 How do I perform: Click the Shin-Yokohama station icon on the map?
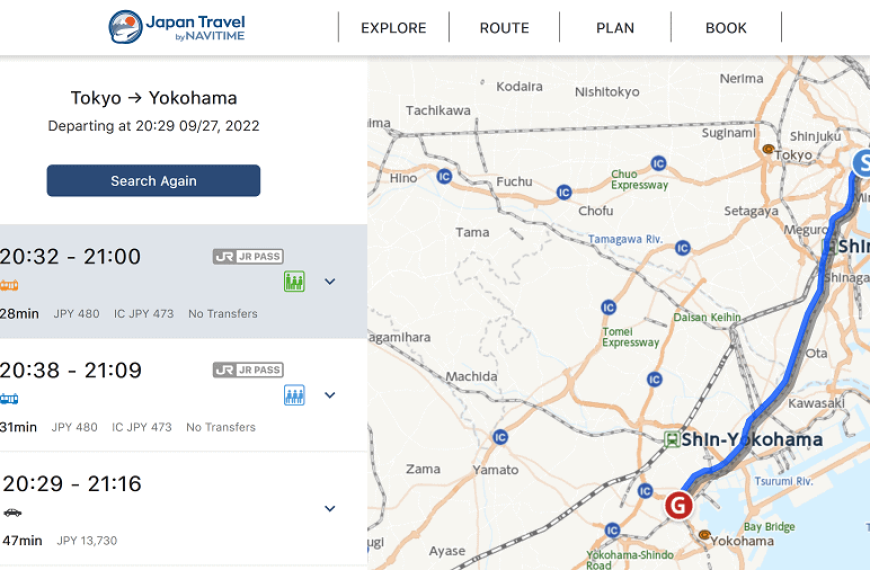[x=671, y=439]
